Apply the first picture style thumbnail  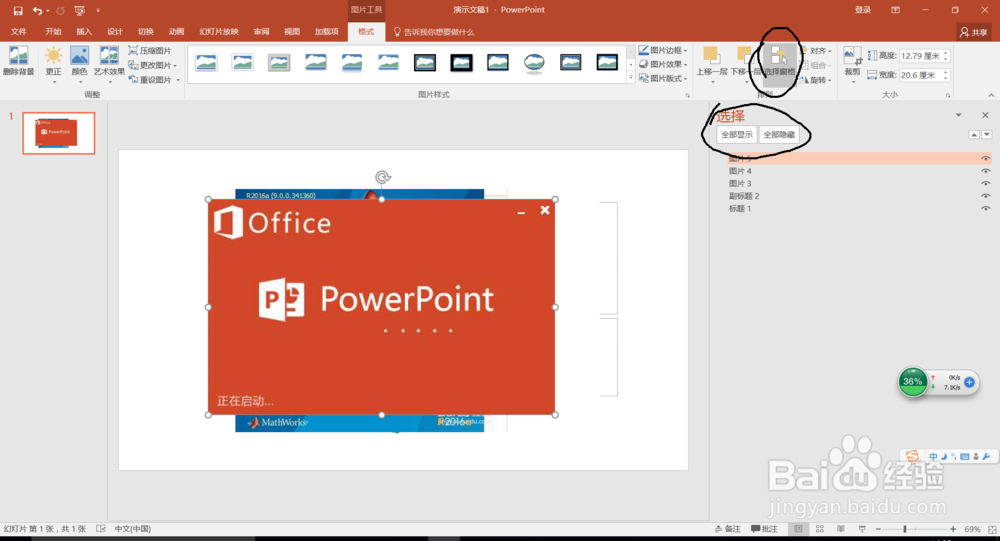tap(206, 63)
